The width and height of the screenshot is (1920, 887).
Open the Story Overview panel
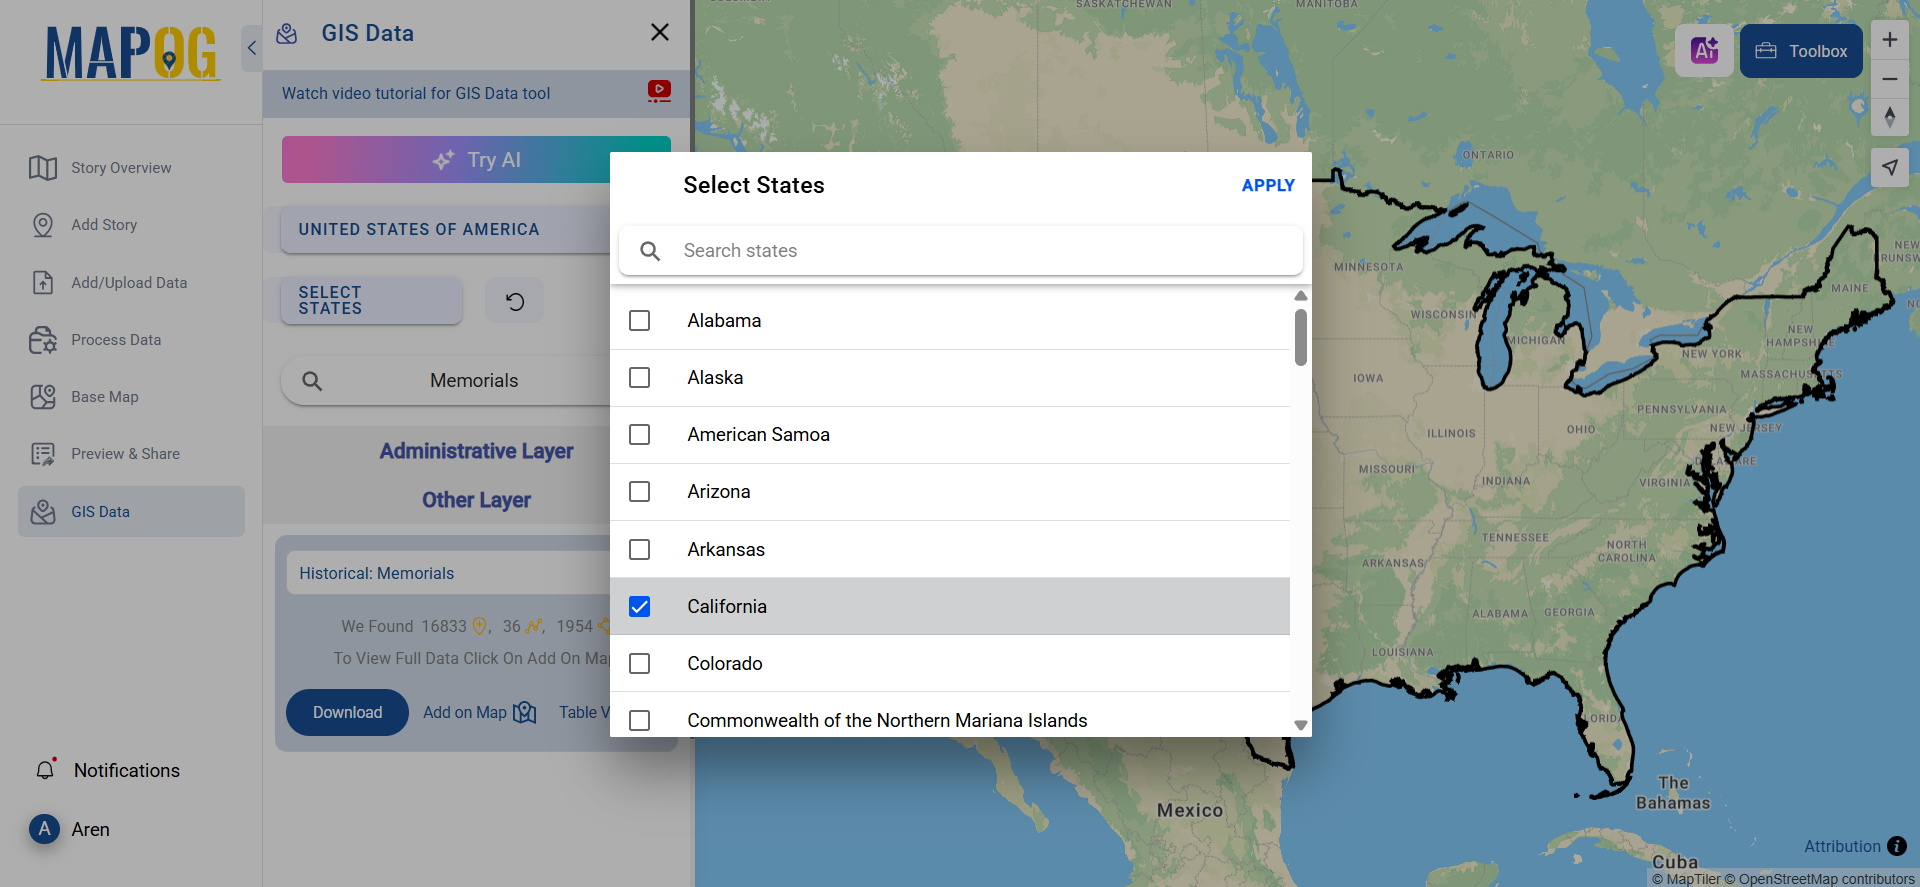(x=120, y=167)
